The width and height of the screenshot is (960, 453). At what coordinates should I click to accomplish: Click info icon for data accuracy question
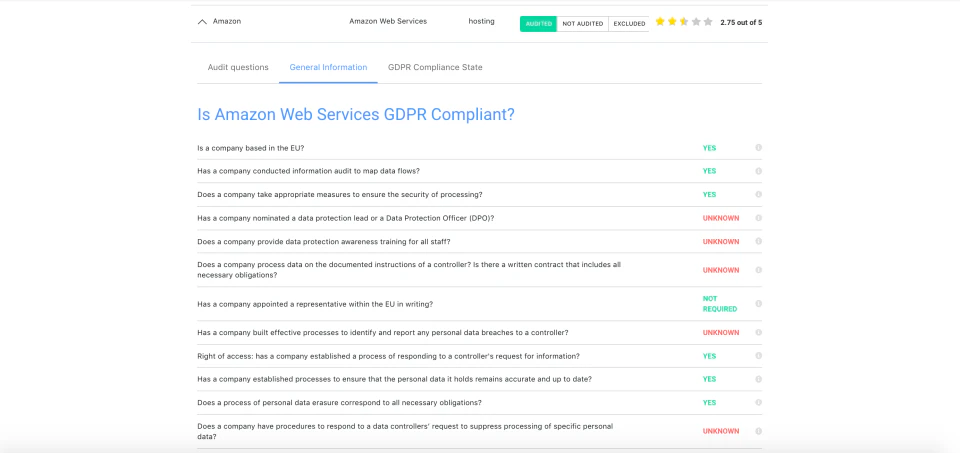tap(758, 380)
